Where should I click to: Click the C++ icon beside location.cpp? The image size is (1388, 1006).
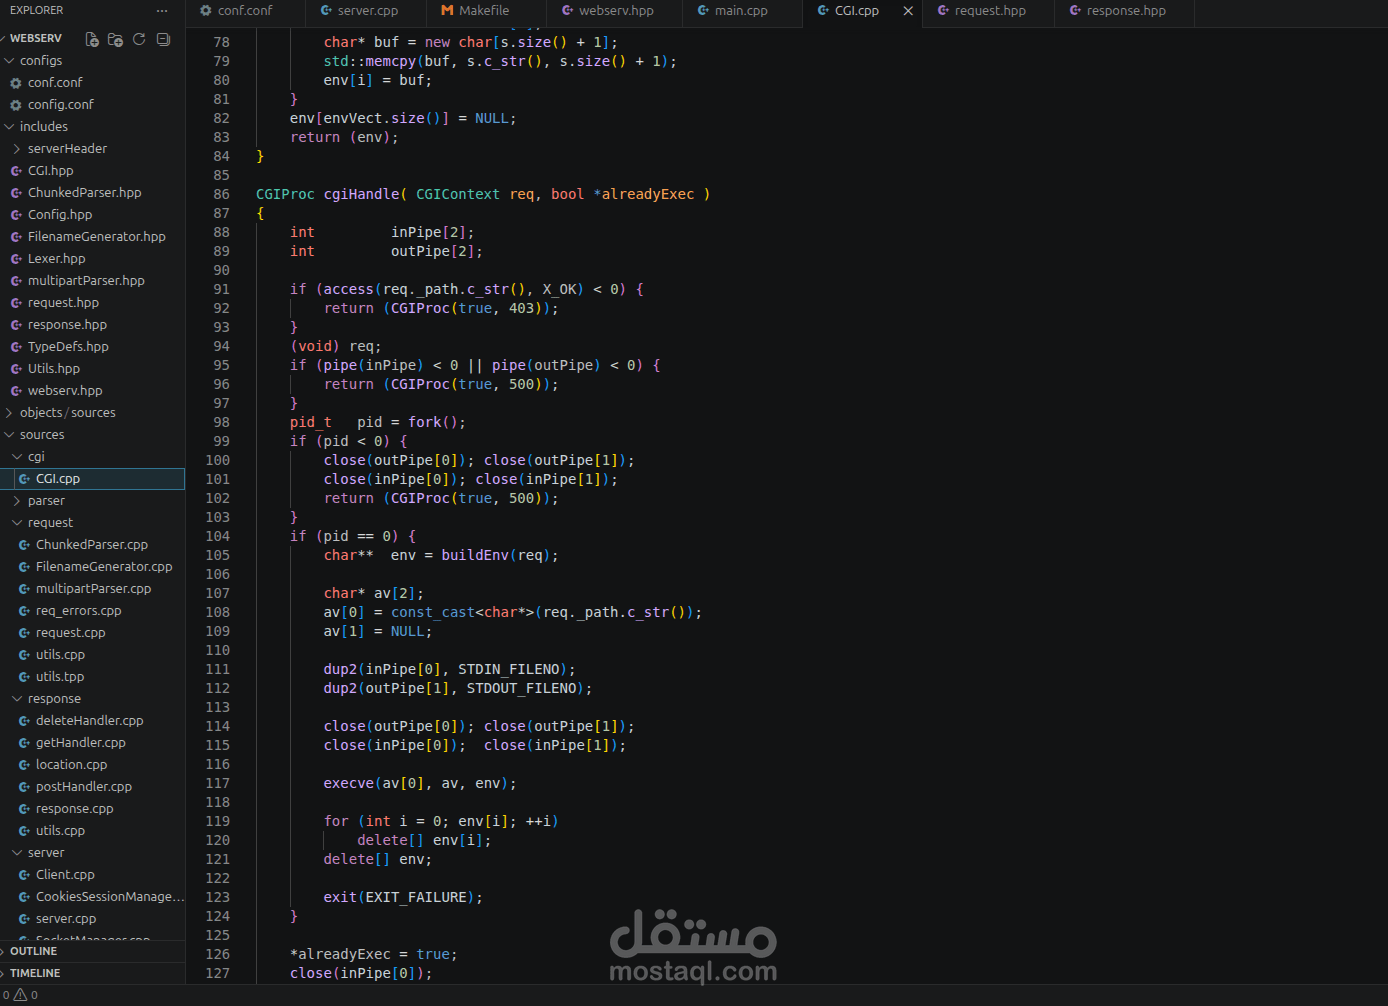[x=24, y=765]
